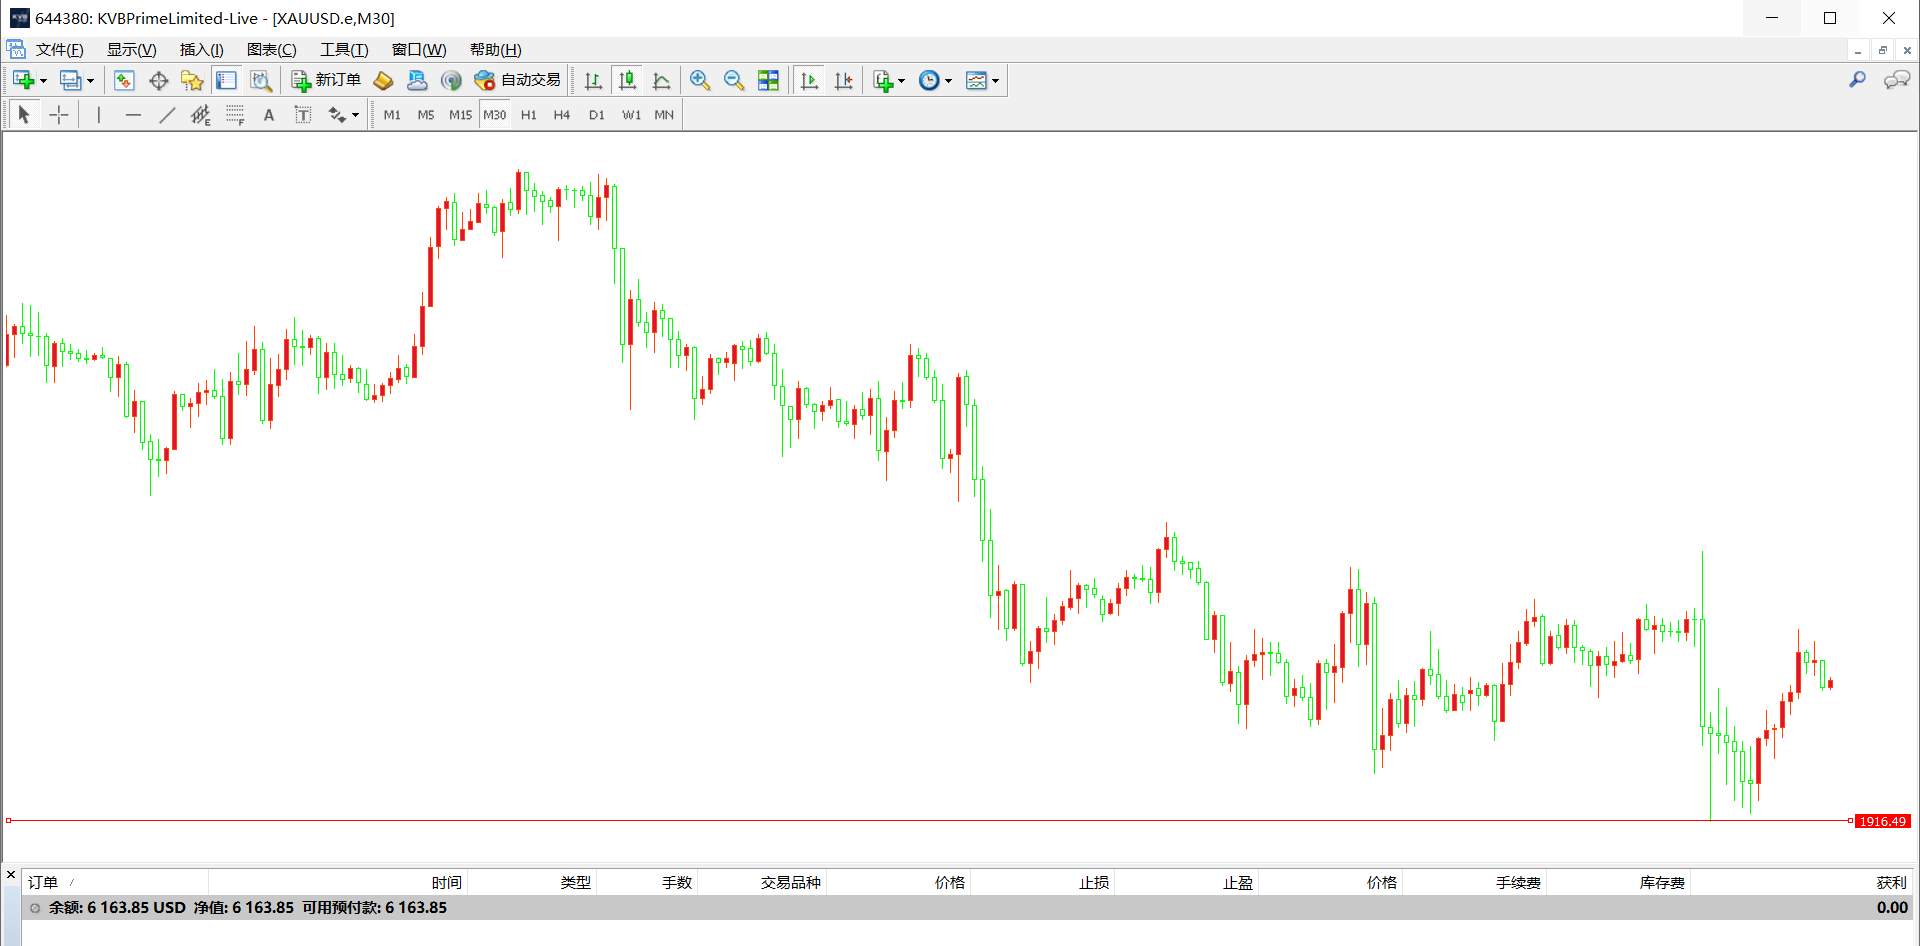Select the crosshair cursor tool
This screenshot has height=946, width=1920.
(59, 115)
